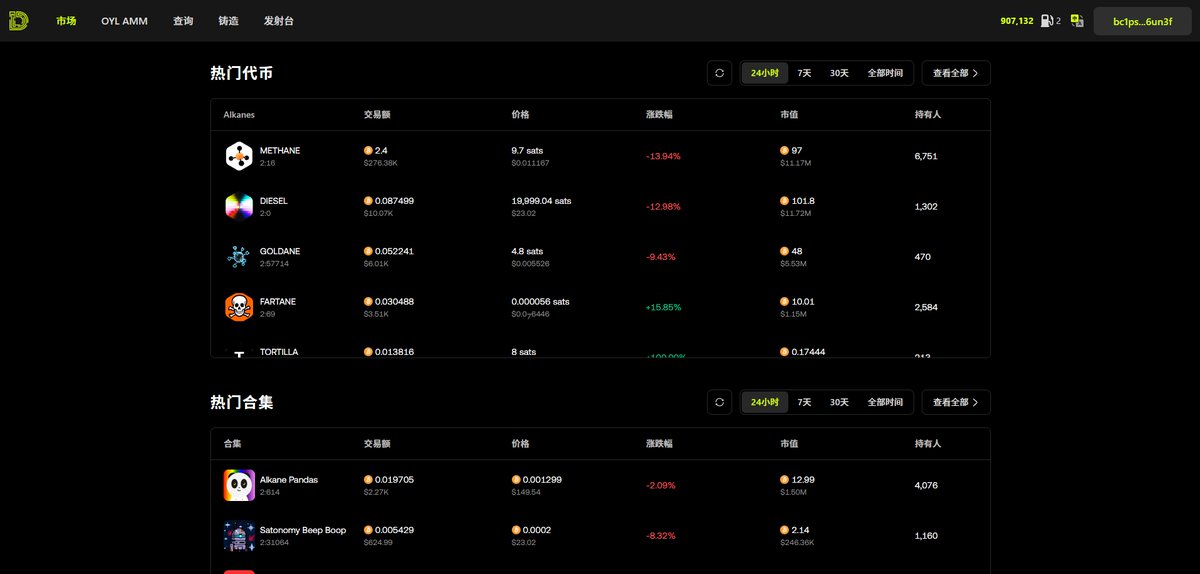Select 24小时 for hot tokens

(765, 73)
